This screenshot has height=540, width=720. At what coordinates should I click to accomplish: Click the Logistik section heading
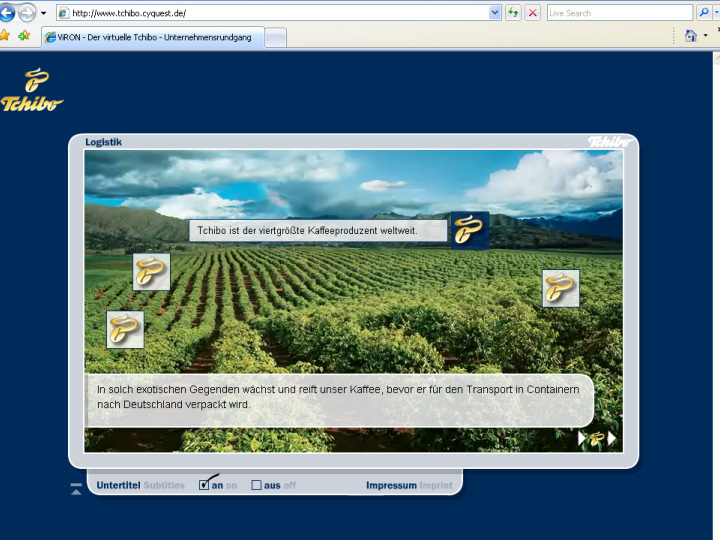click(x=103, y=142)
